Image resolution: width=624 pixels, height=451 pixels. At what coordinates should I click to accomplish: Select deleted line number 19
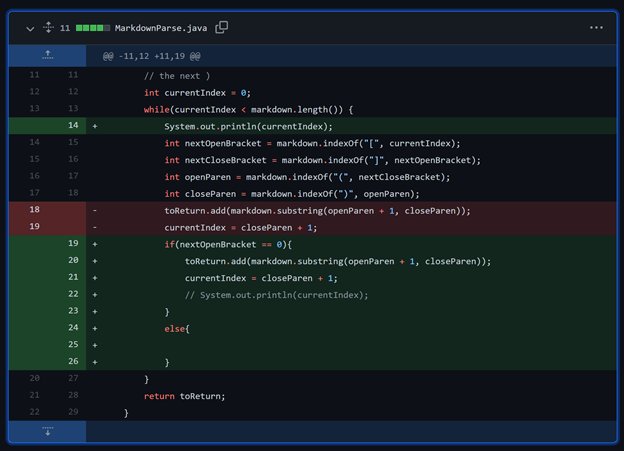(x=35, y=226)
